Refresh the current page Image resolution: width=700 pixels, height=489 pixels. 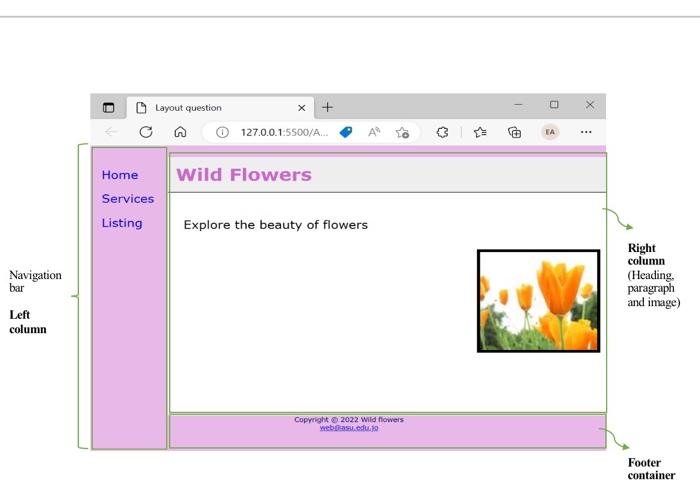point(146,132)
